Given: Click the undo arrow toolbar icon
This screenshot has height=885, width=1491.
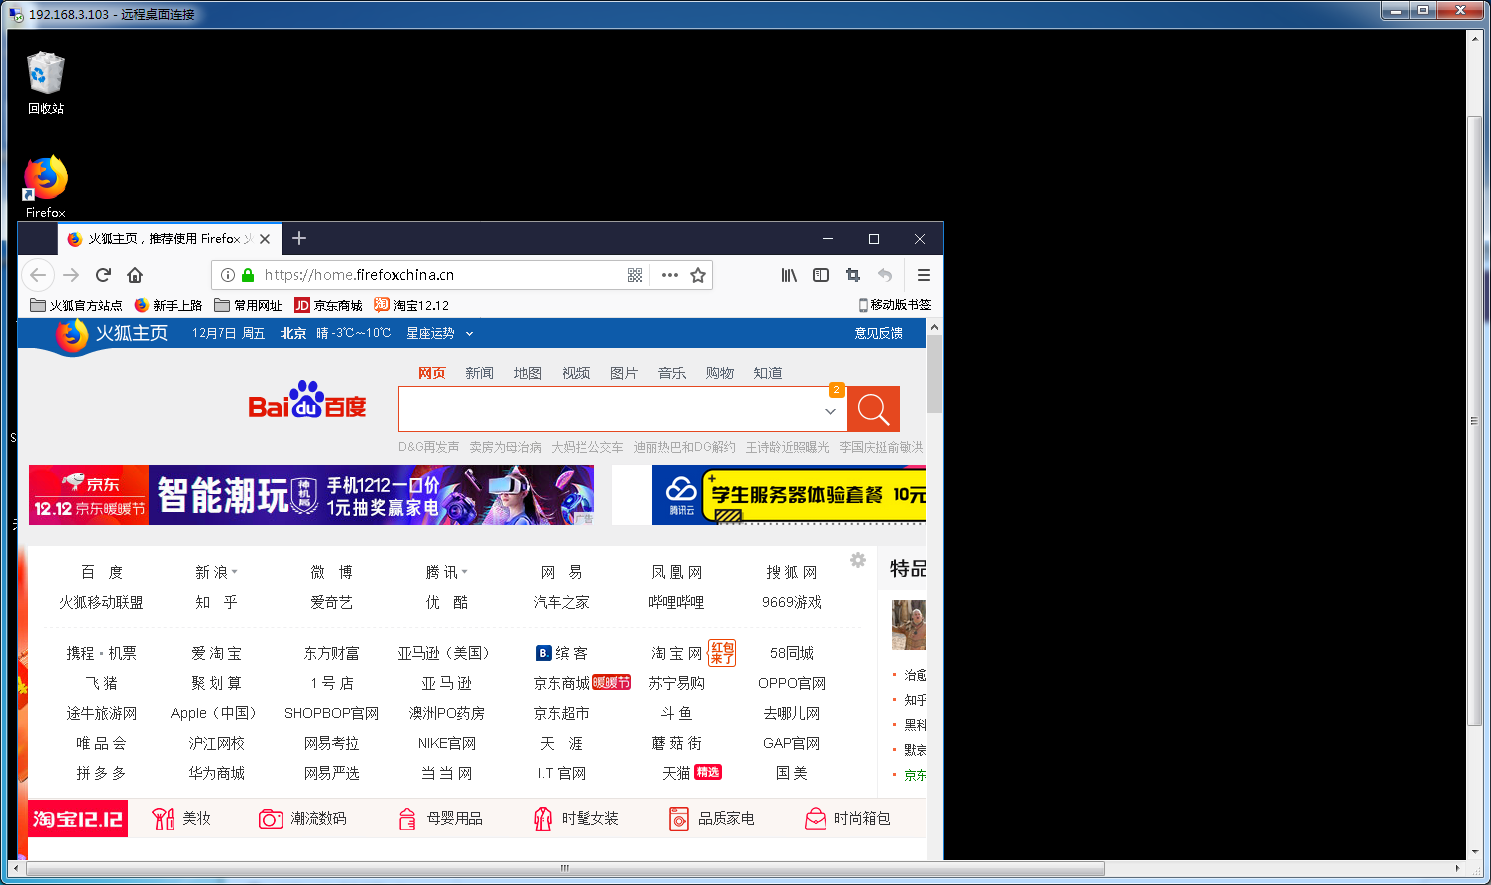Looking at the screenshot, I should 885,275.
